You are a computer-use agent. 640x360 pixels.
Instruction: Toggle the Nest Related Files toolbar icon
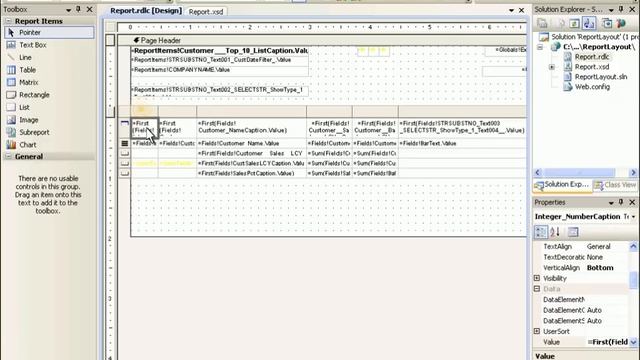[x=589, y=24]
